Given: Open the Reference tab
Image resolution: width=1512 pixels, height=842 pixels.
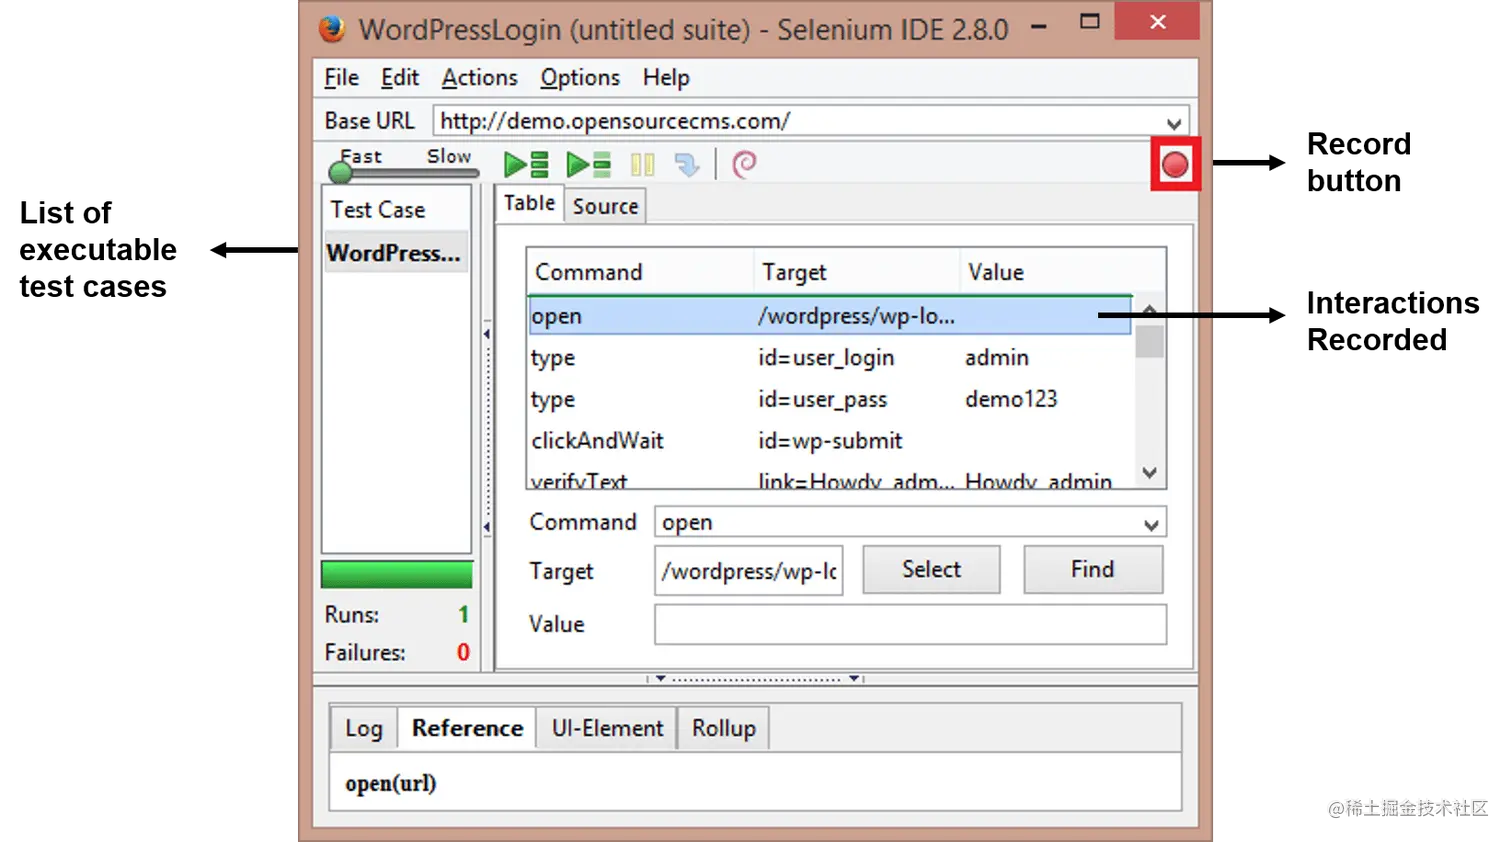Looking at the screenshot, I should (x=467, y=728).
